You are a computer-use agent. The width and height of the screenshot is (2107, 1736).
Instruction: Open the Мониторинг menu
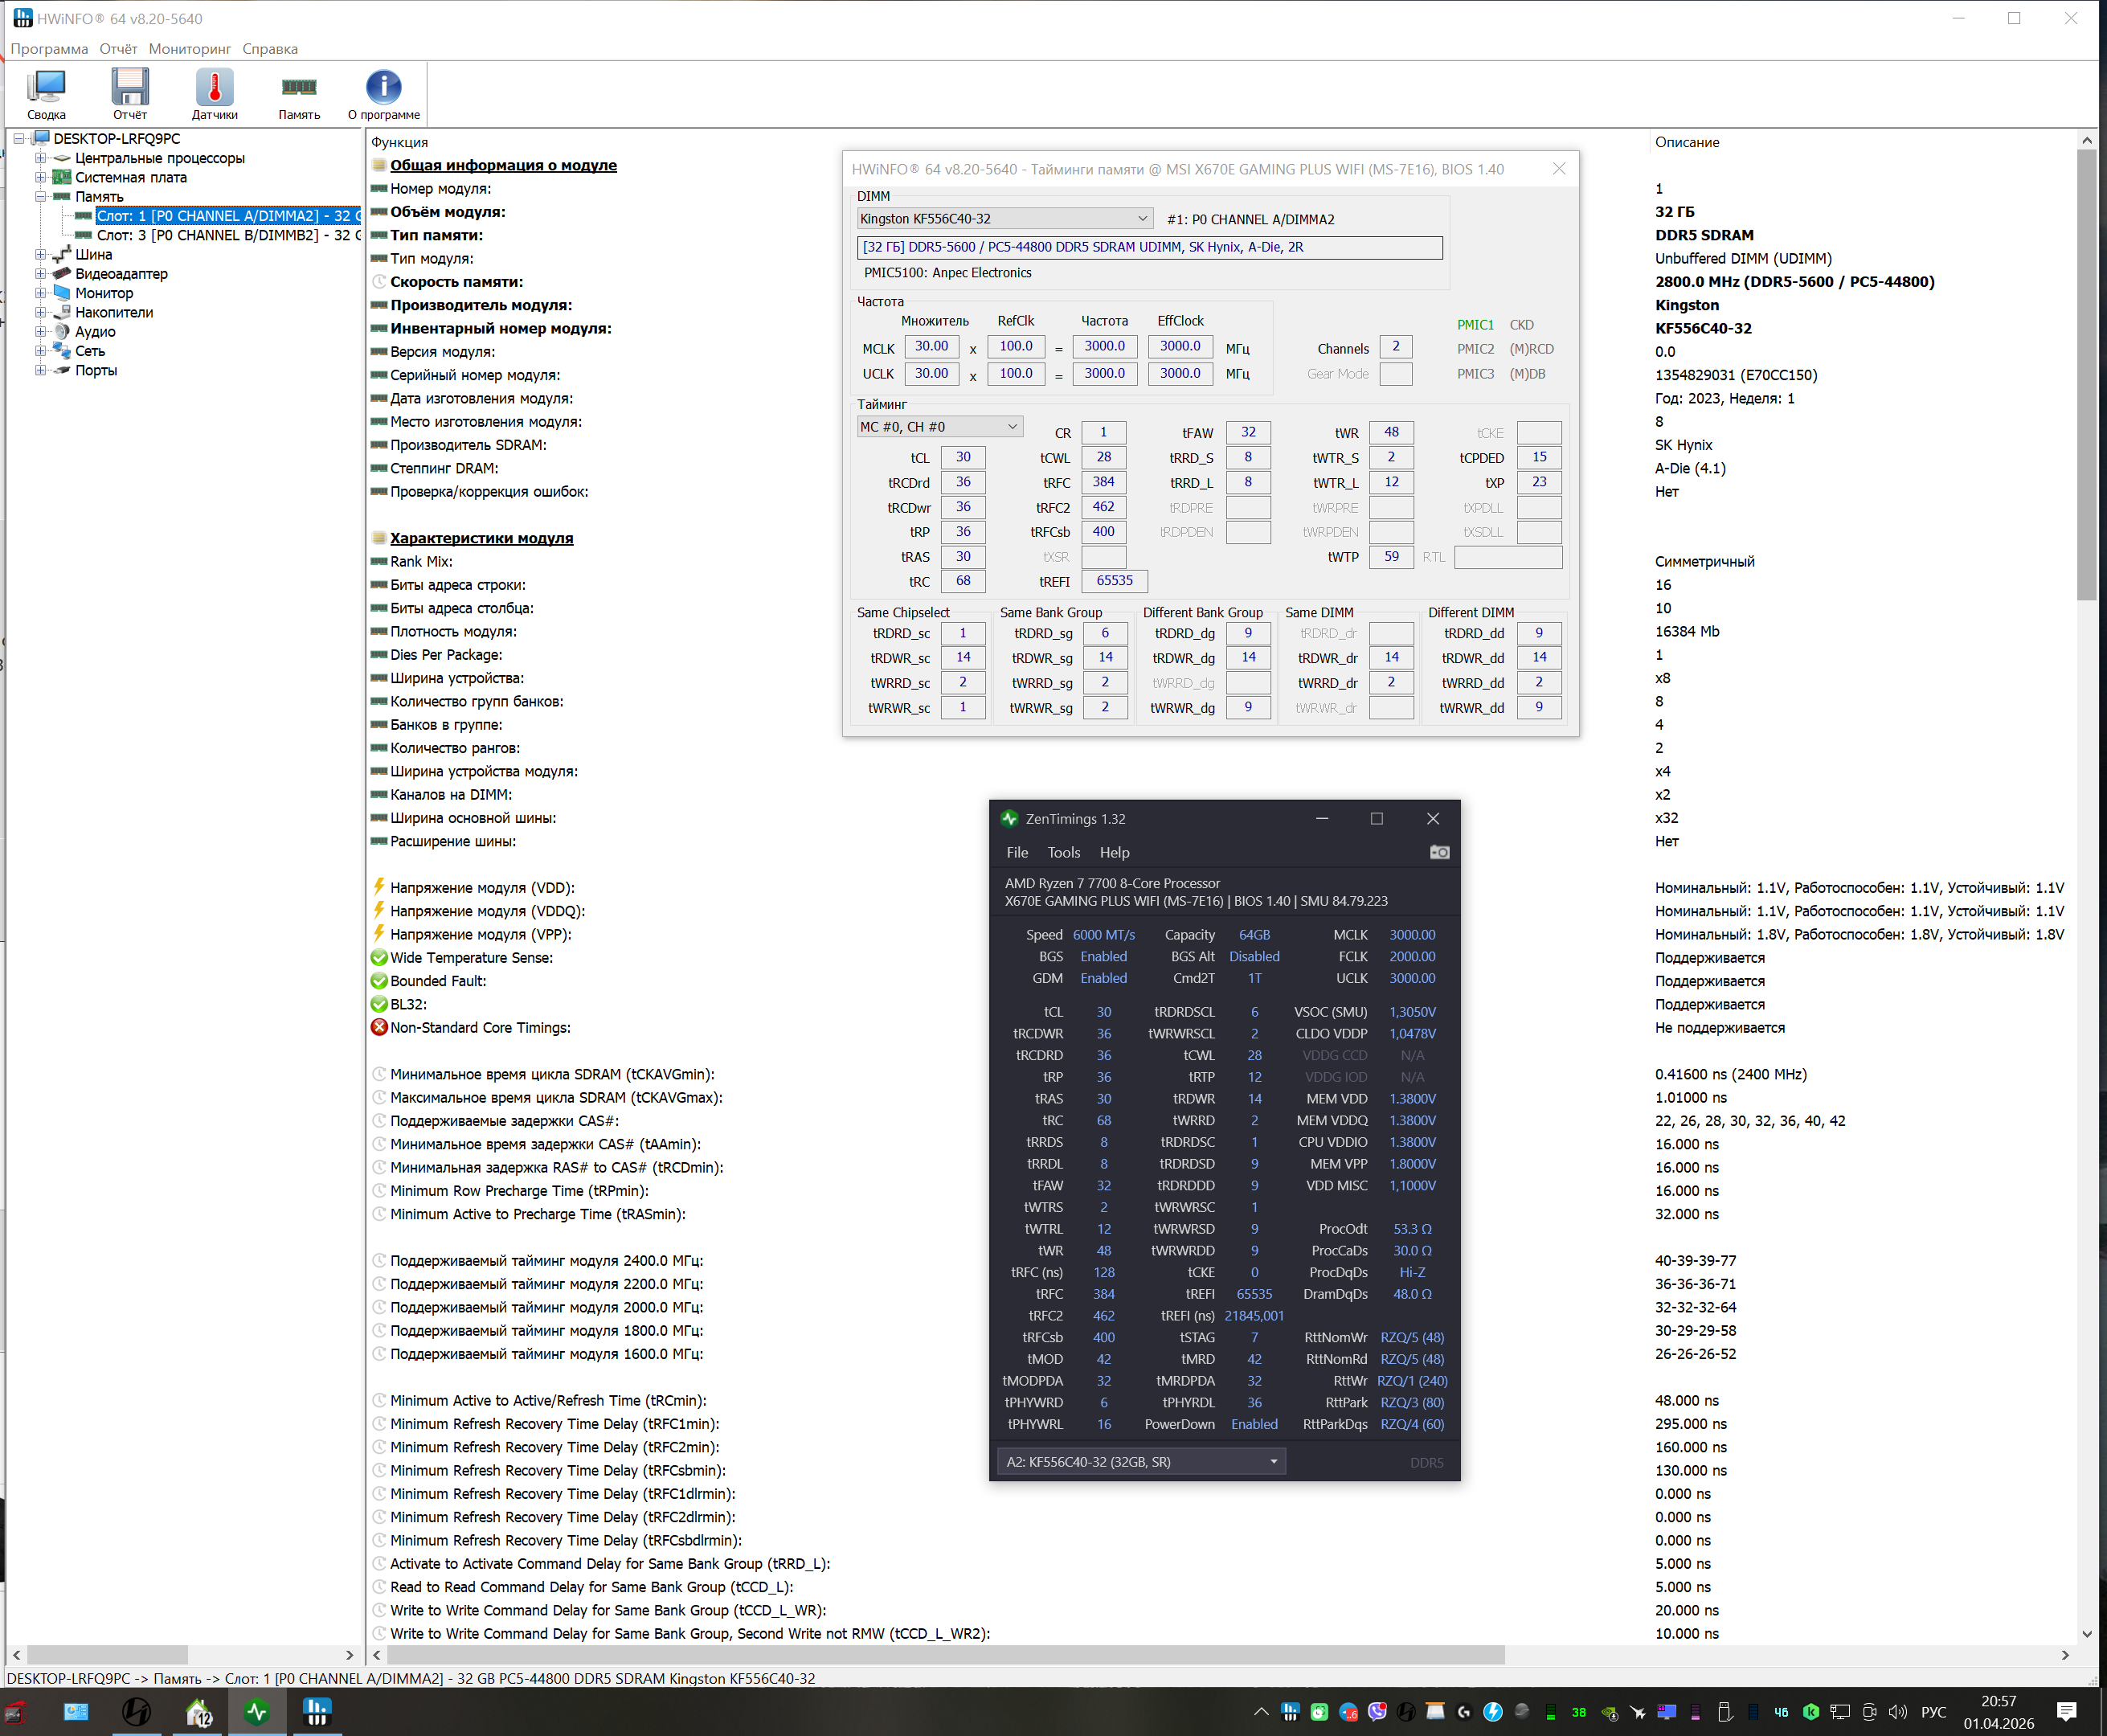coord(189,49)
